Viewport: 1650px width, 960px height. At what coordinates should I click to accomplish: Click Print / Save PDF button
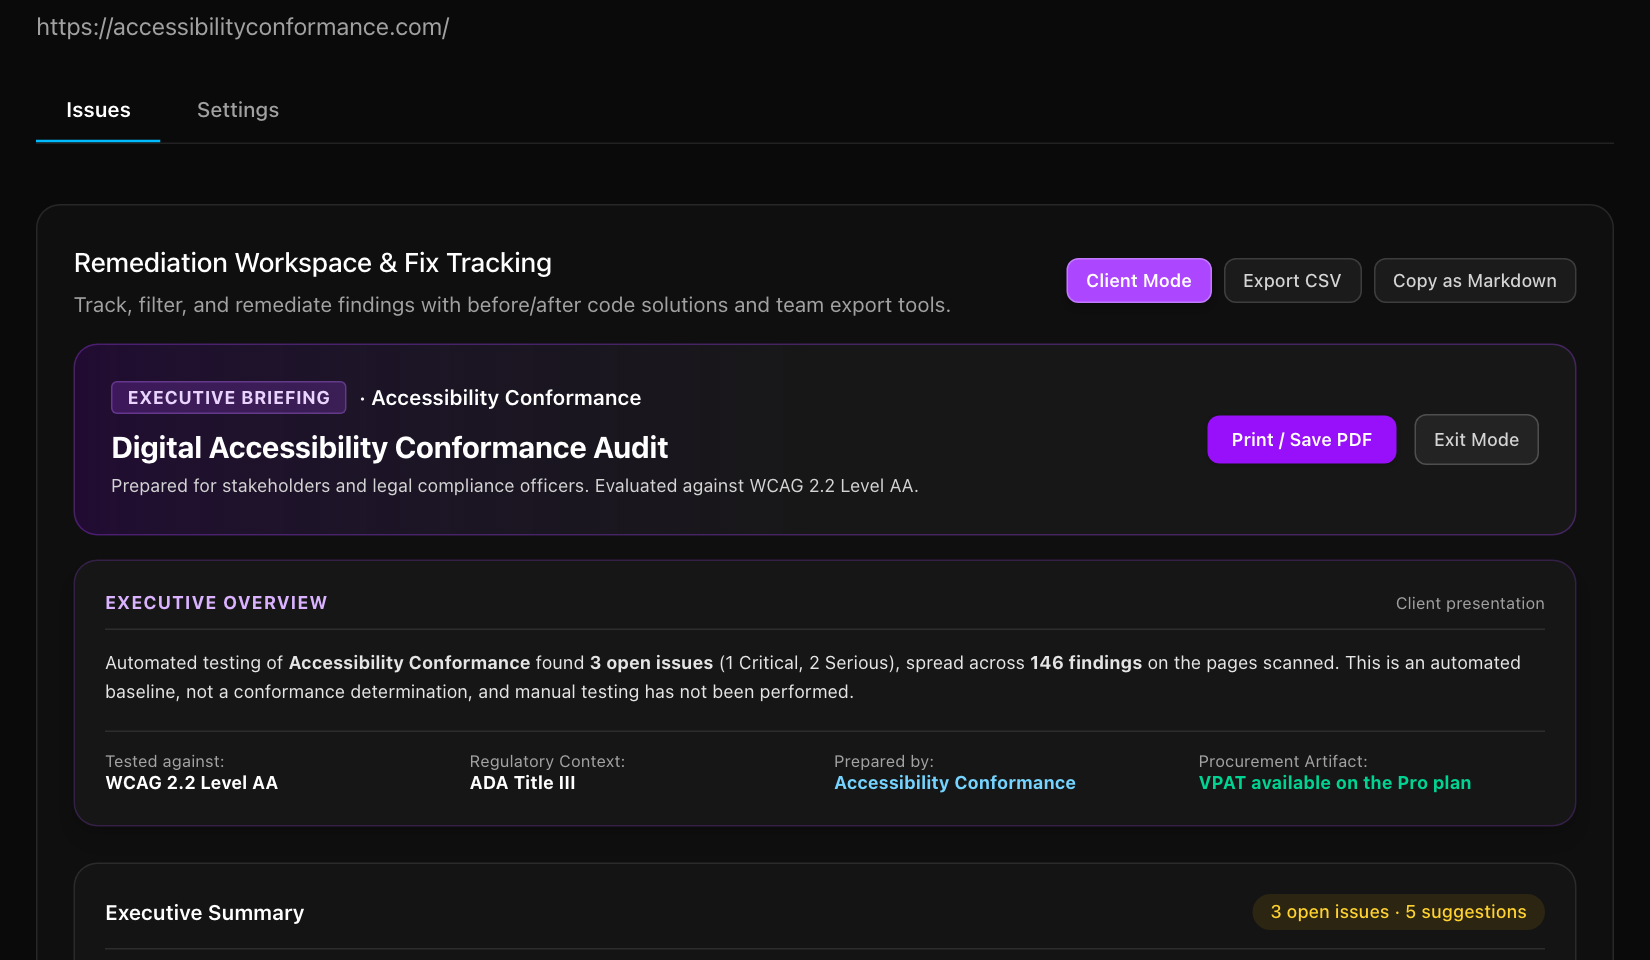1302,440
